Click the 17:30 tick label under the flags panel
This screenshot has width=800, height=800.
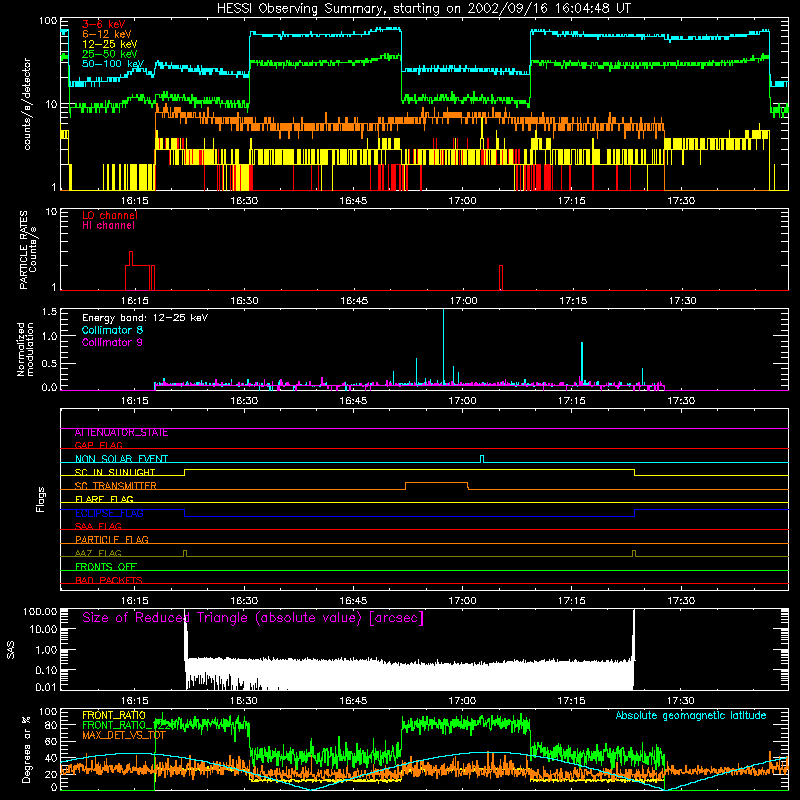pos(682,601)
